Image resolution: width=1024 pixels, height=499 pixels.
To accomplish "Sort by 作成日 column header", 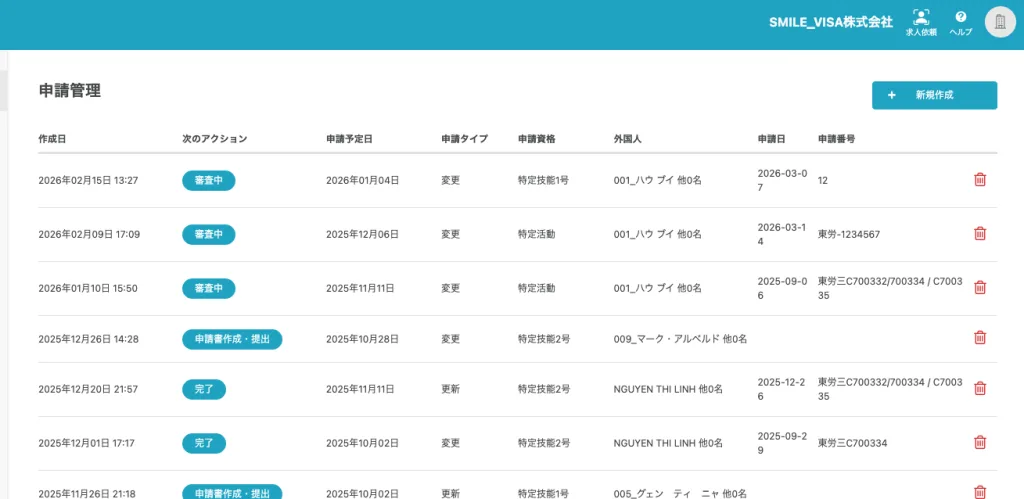I will pyautogui.click(x=52, y=138).
